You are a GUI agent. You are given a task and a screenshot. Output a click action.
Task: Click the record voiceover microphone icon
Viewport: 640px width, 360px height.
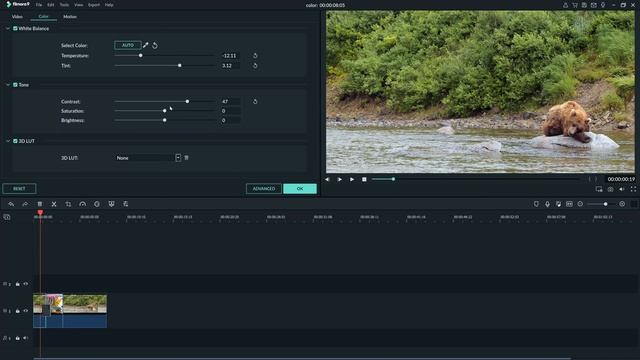coord(547,204)
